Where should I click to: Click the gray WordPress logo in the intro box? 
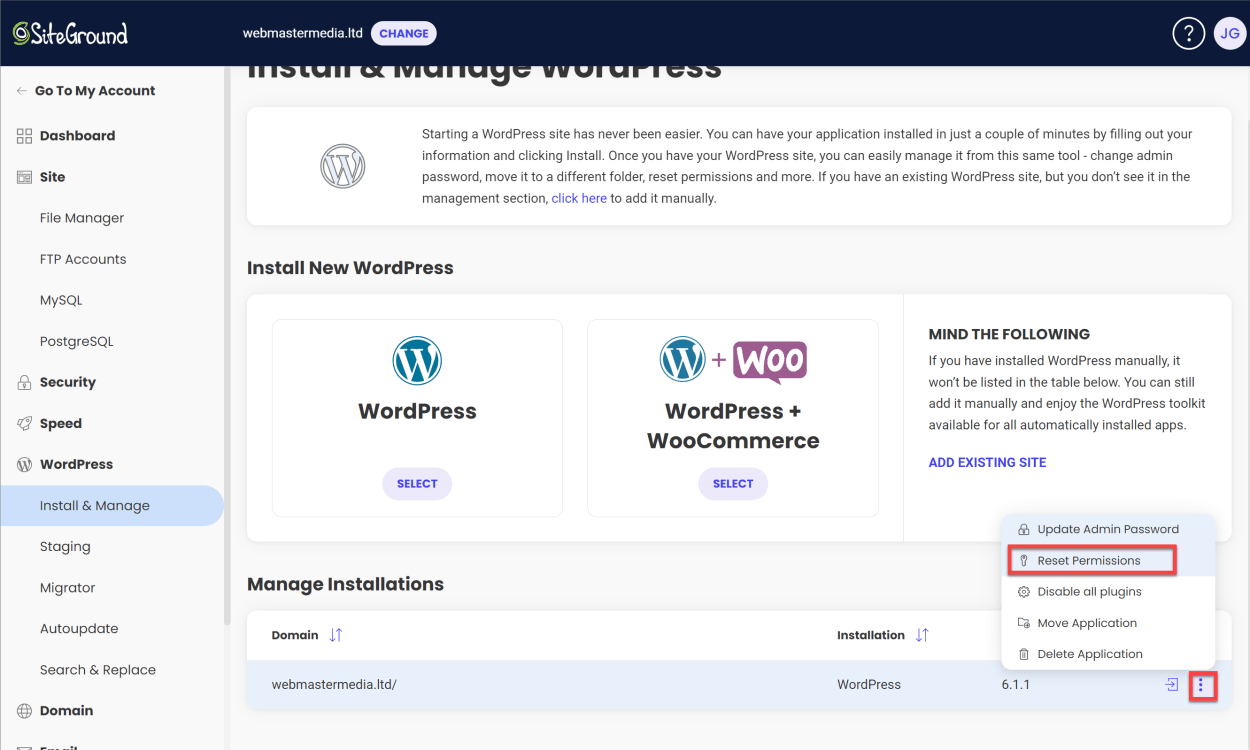(342, 166)
